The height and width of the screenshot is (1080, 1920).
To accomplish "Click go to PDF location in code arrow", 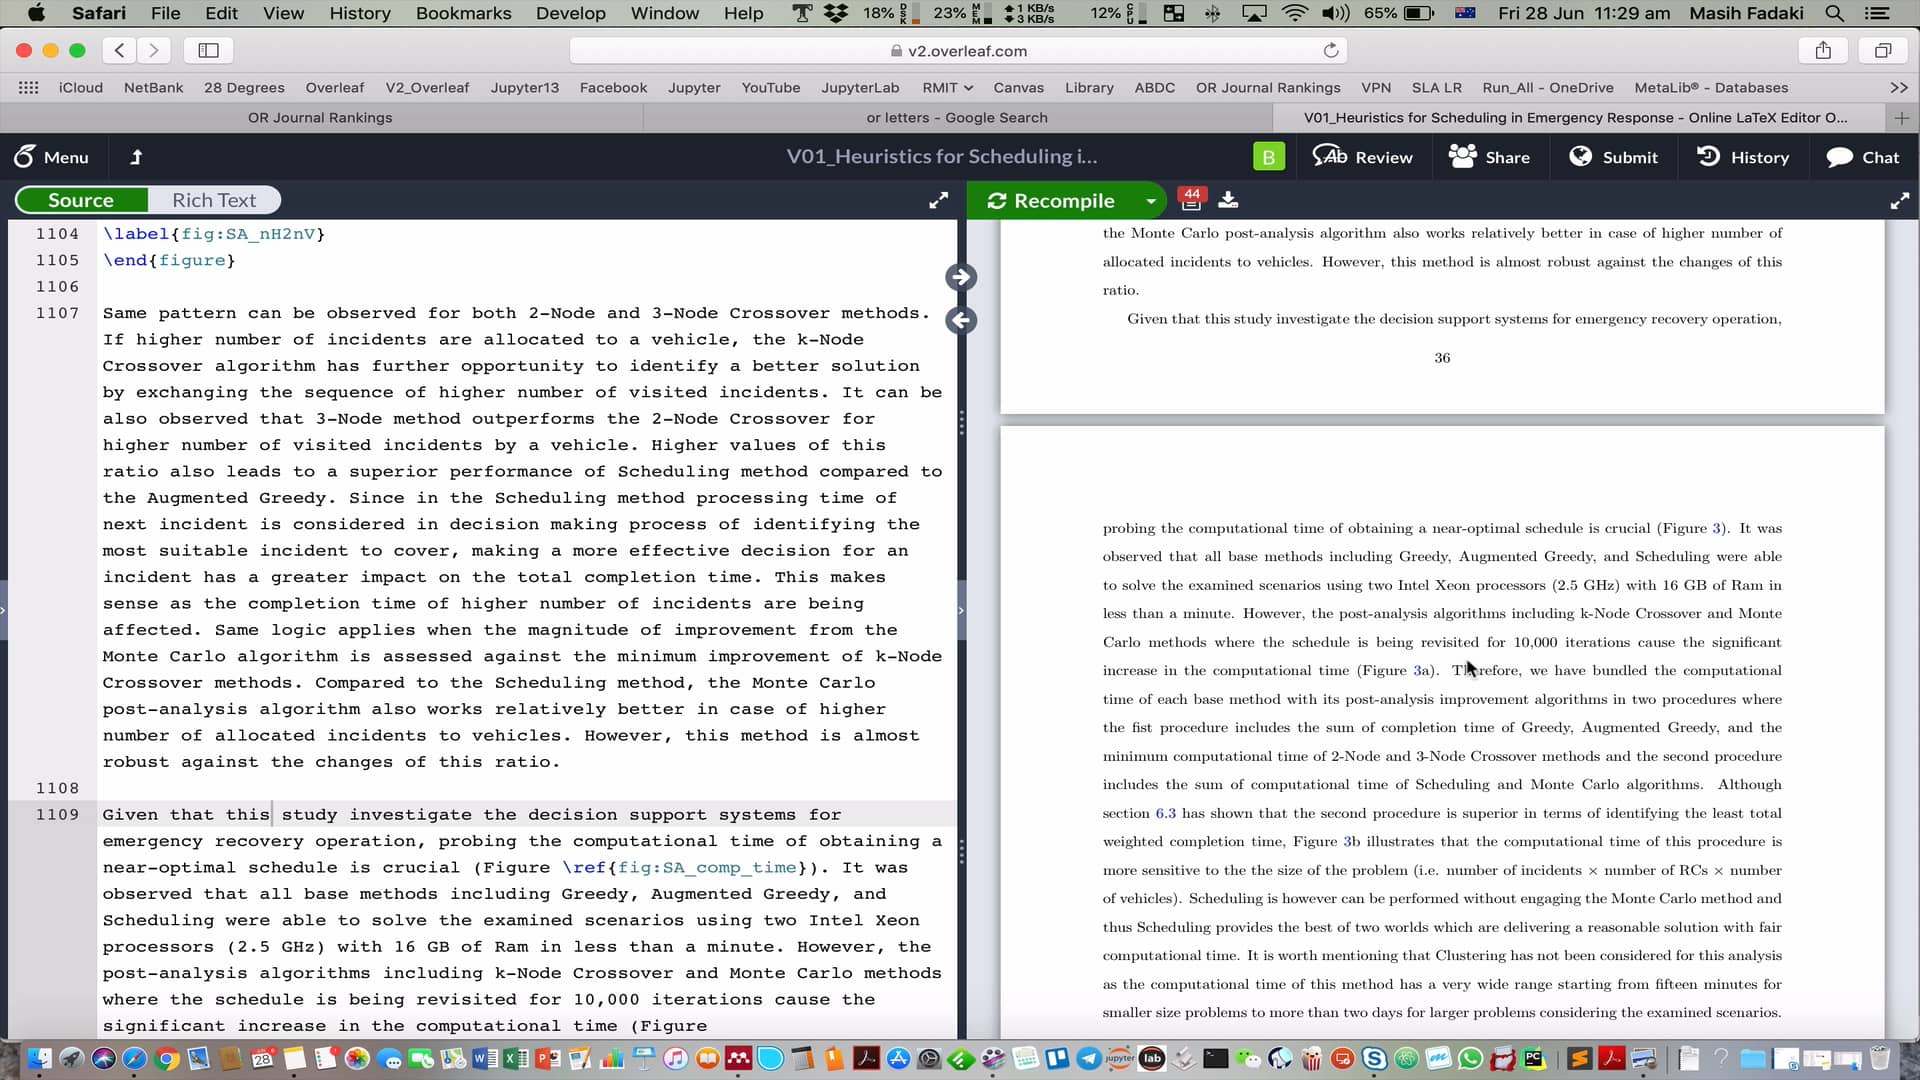I will 961,321.
